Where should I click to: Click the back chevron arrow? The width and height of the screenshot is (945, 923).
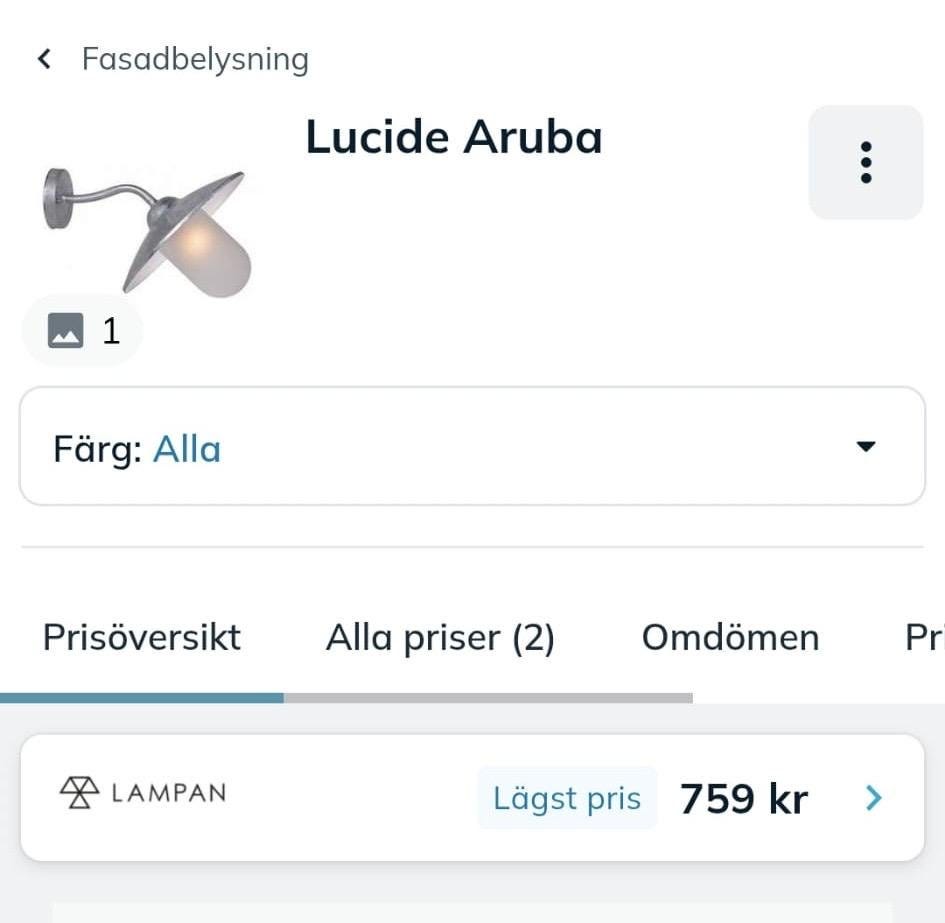pyautogui.click(x=44, y=59)
